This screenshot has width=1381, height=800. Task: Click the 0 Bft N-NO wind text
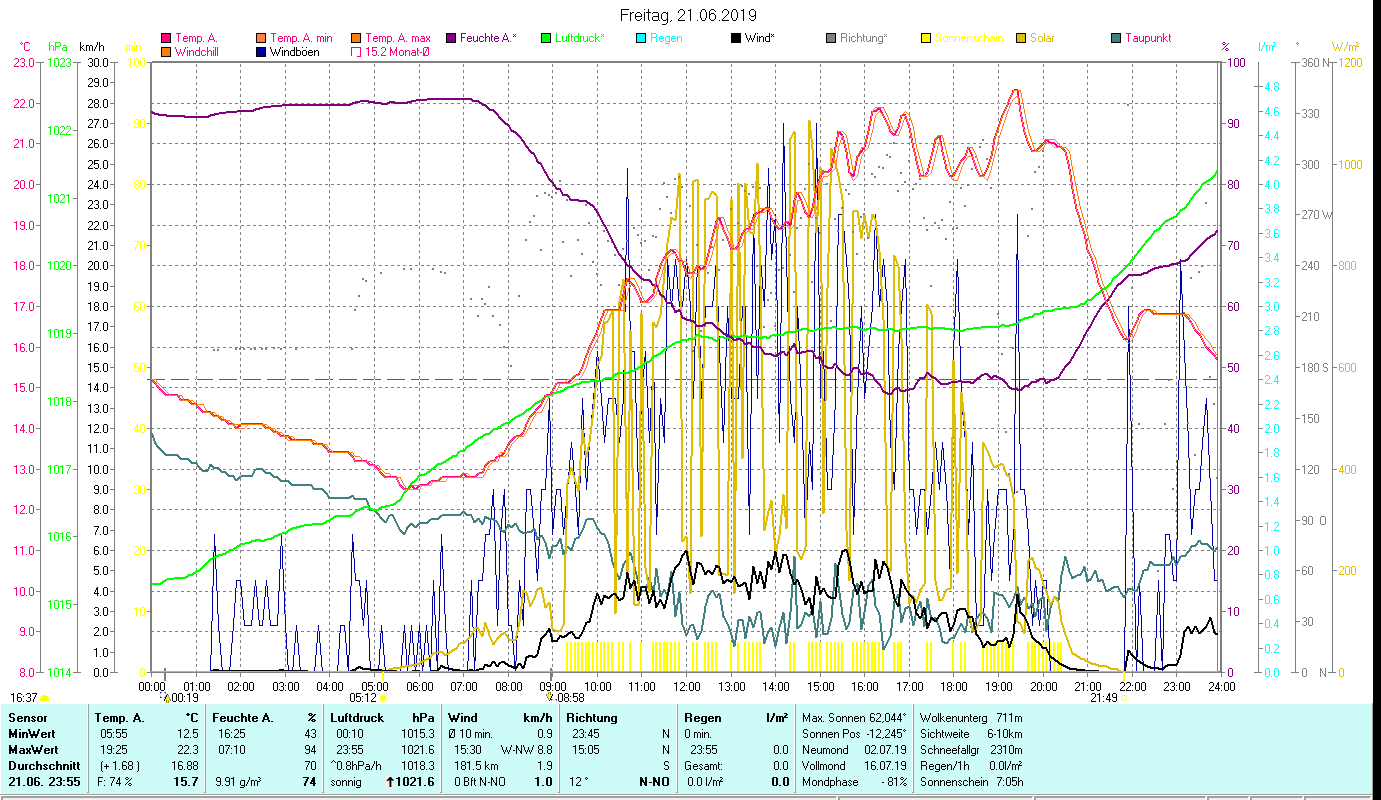(481, 782)
